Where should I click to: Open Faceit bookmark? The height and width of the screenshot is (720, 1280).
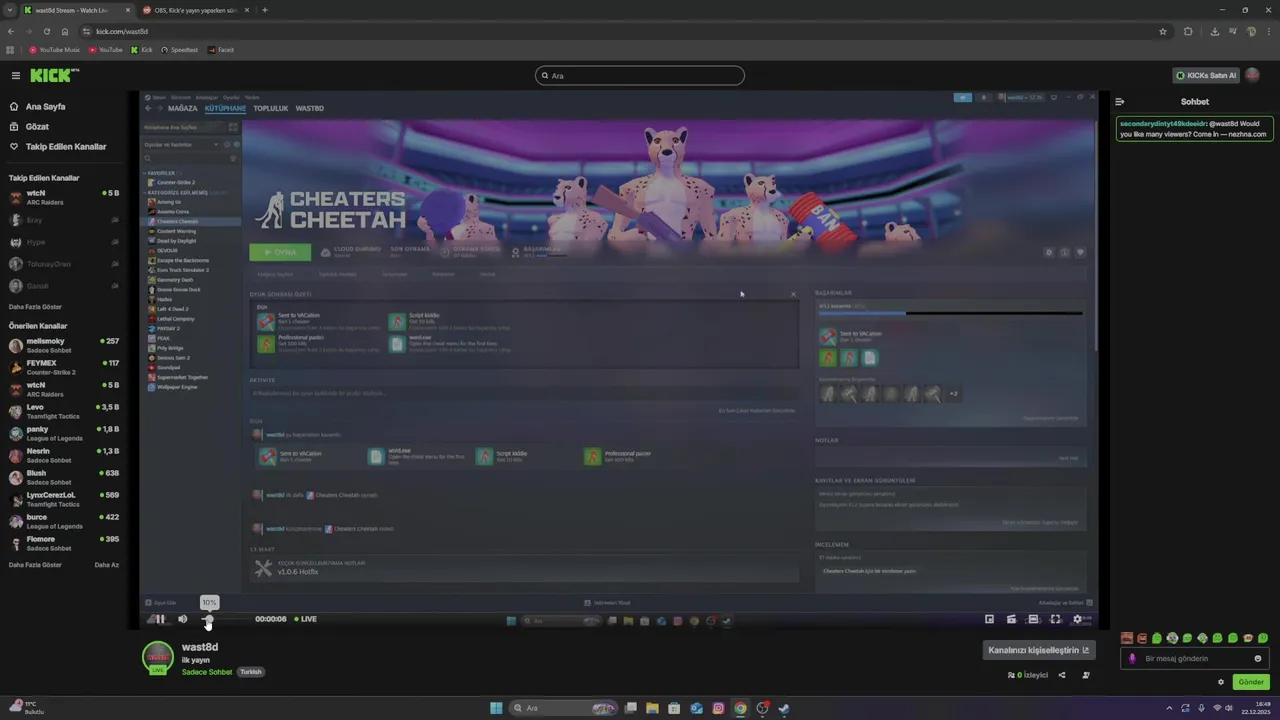pyautogui.click(x=221, y=50)
